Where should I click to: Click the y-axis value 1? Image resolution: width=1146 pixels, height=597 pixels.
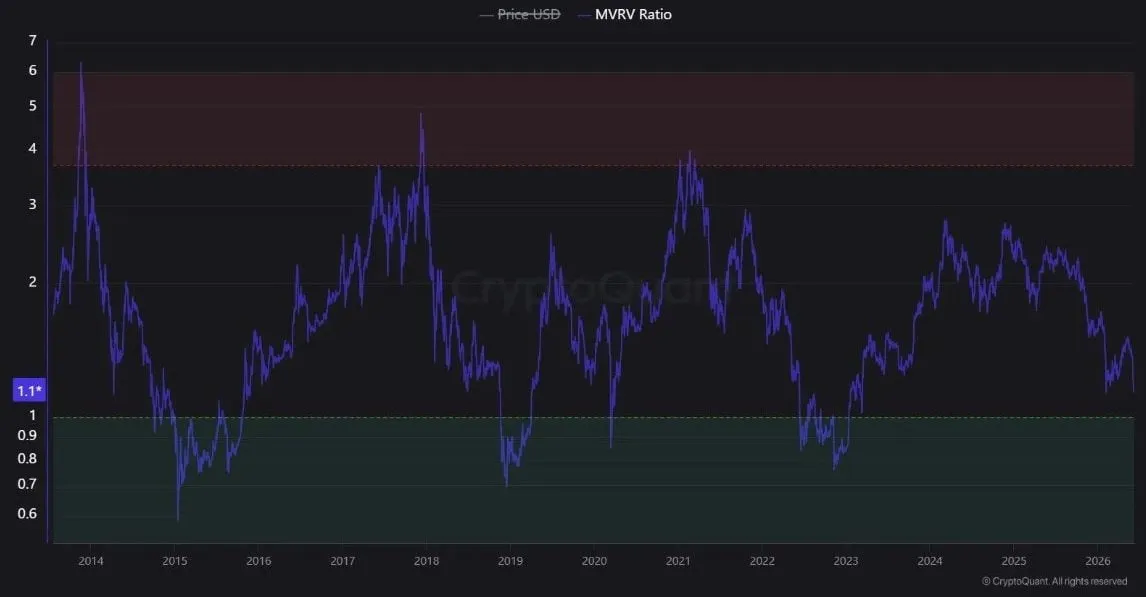[x=32, y=415]
